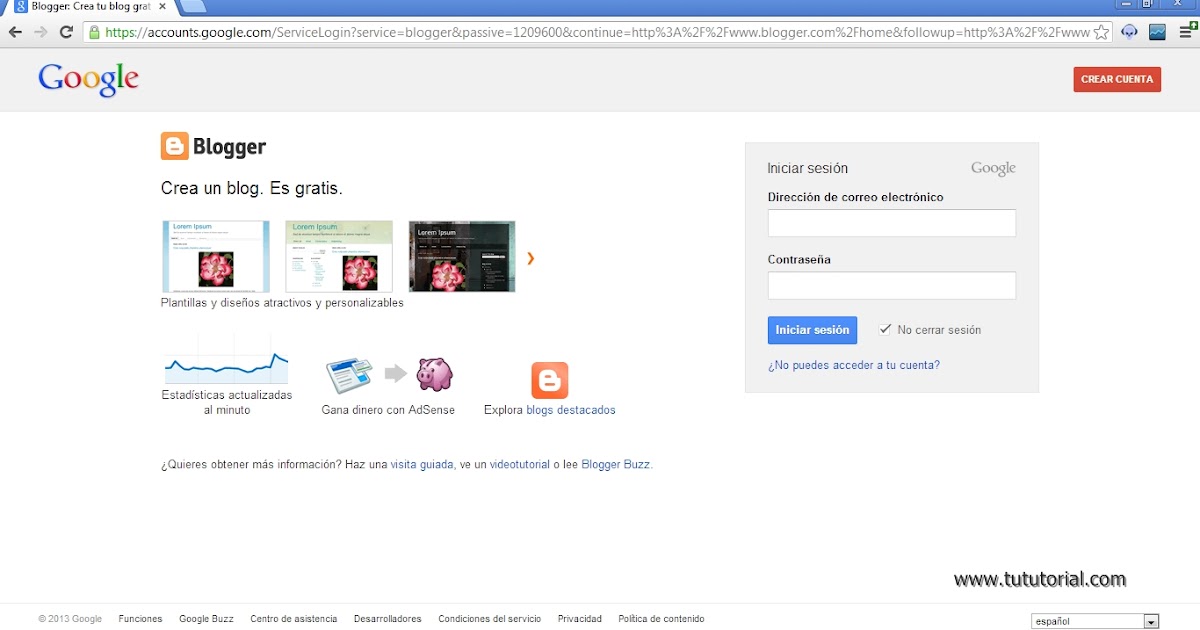This screenshot has width=1200, height=630.
Task: Click the skull extension icon in browser toolbar
Action: coord(1129,31)
